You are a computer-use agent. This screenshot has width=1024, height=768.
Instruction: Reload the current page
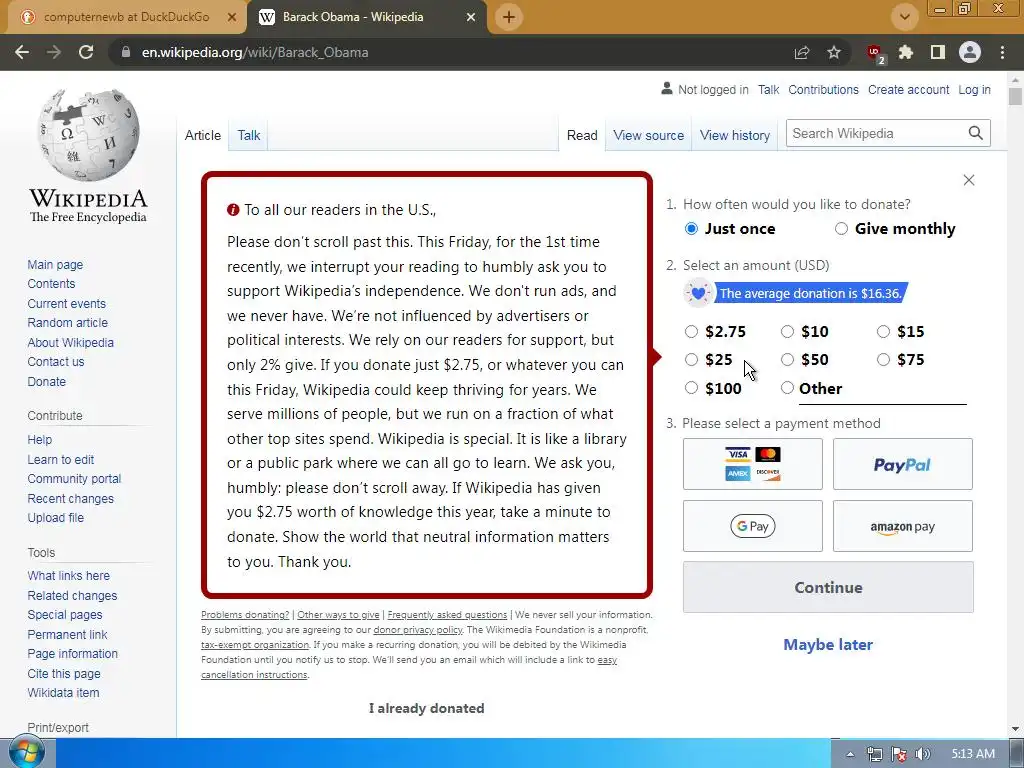pyautogui.click(x=86, y=52)
